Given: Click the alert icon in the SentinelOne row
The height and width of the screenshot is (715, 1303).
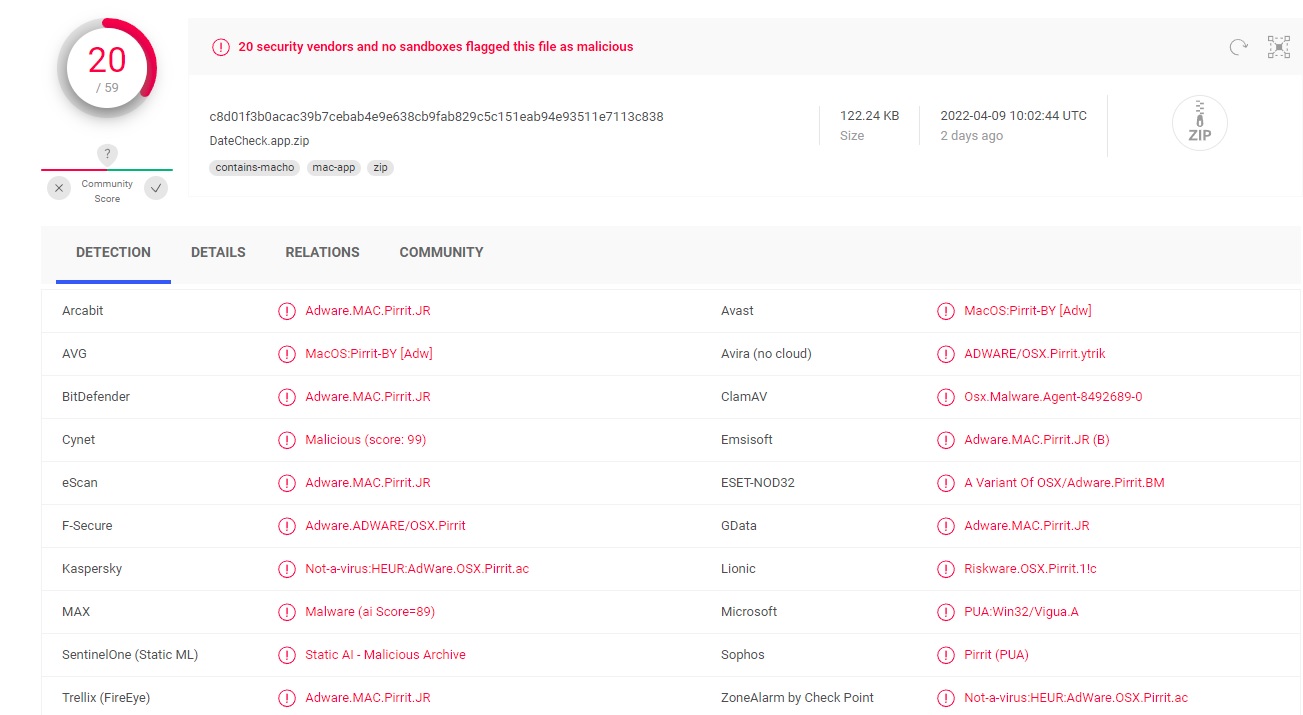Looking at the screenshot, I should 287,655.
